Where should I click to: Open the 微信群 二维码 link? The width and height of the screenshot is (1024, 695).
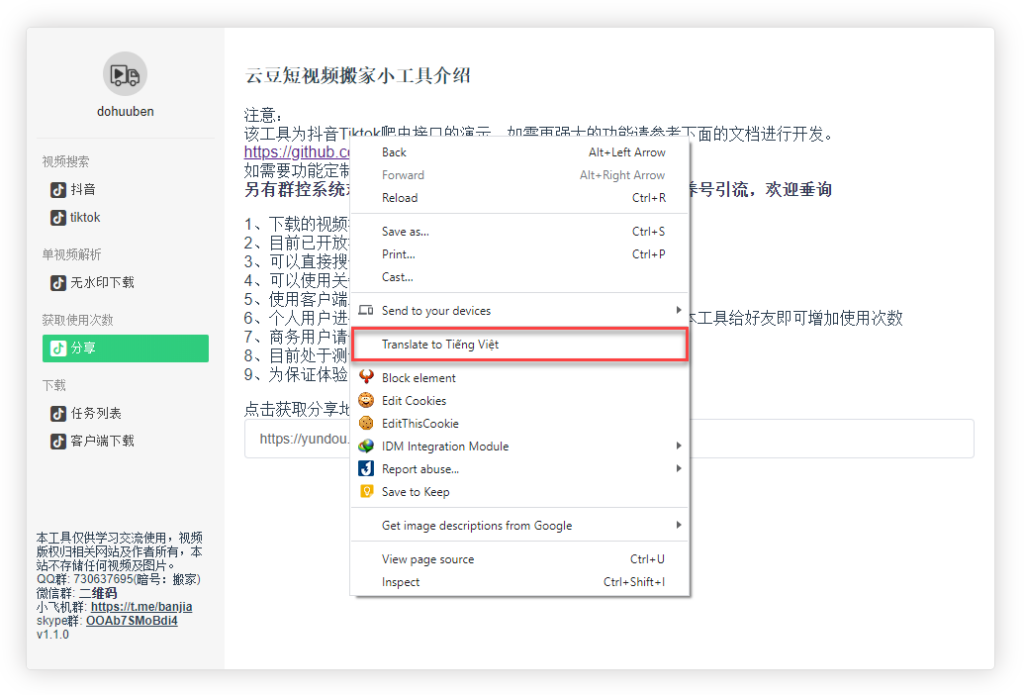tap(98, 593)
